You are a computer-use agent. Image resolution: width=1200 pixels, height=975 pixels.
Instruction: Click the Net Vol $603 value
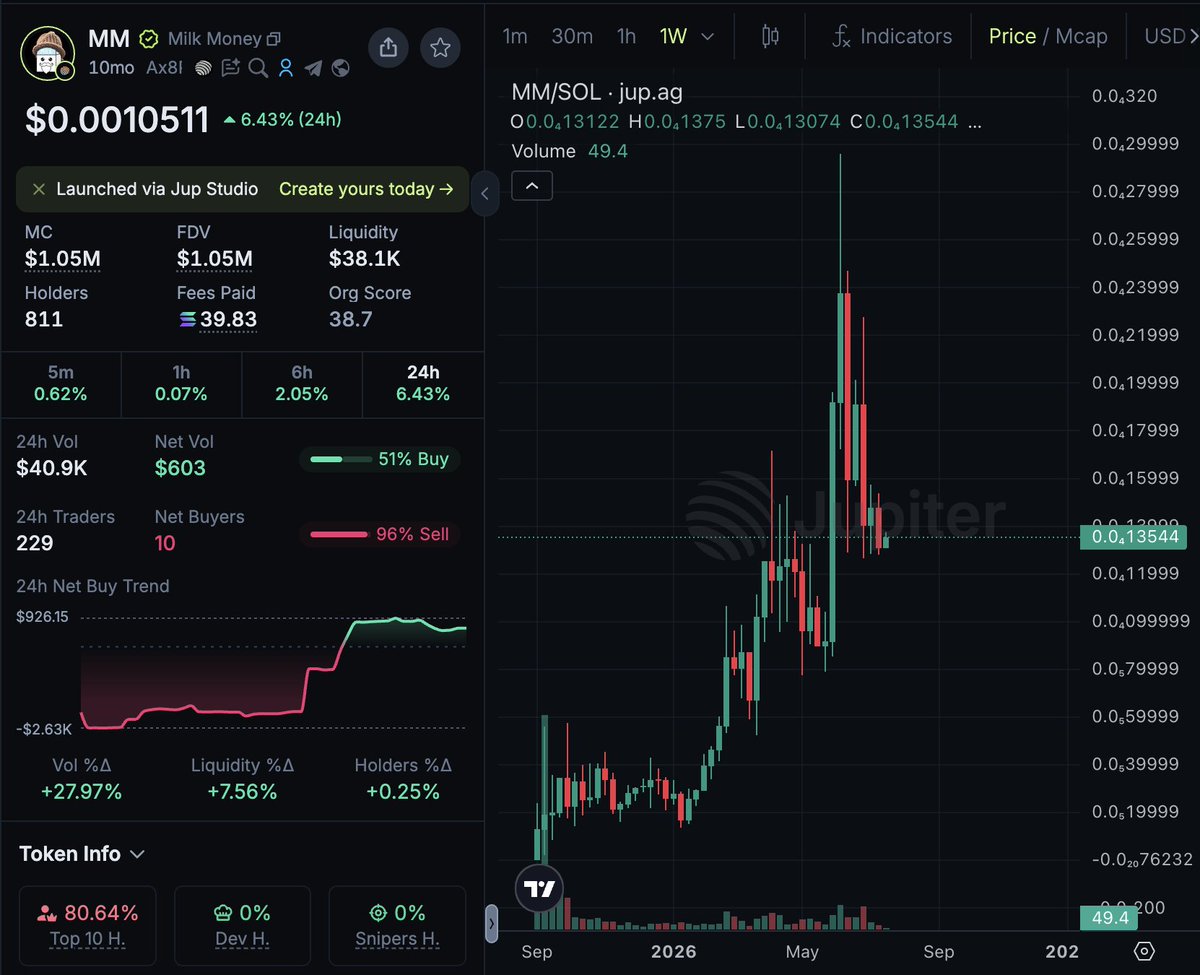[180, 468]
